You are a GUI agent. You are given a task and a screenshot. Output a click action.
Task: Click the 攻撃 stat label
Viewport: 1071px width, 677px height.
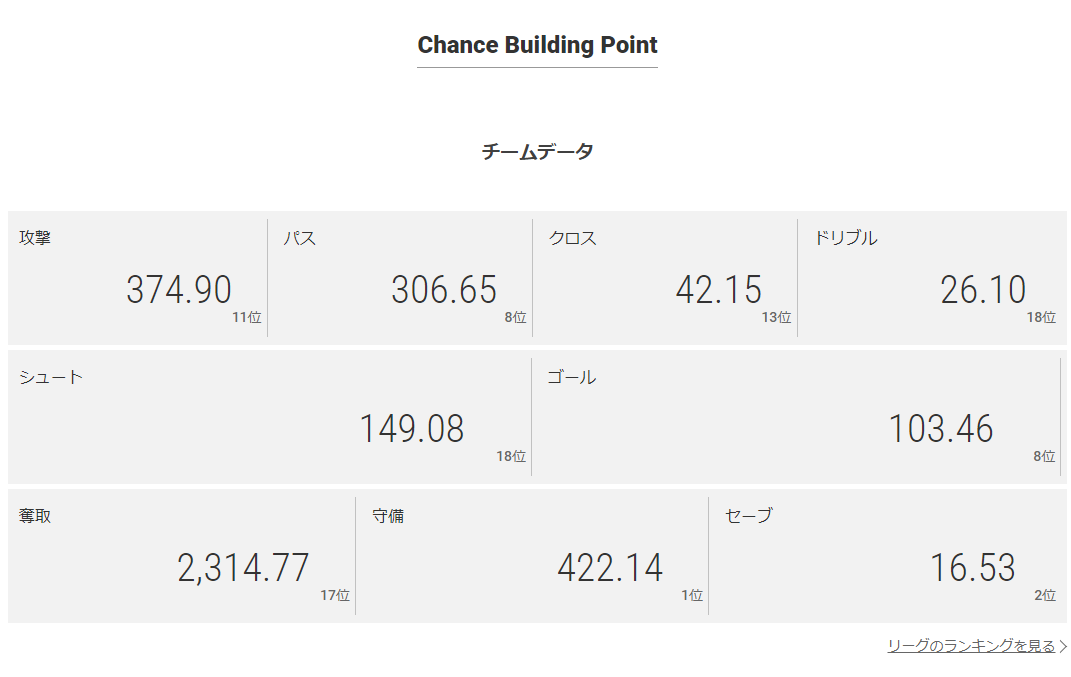pyautogui.click(x=35, y=238)
